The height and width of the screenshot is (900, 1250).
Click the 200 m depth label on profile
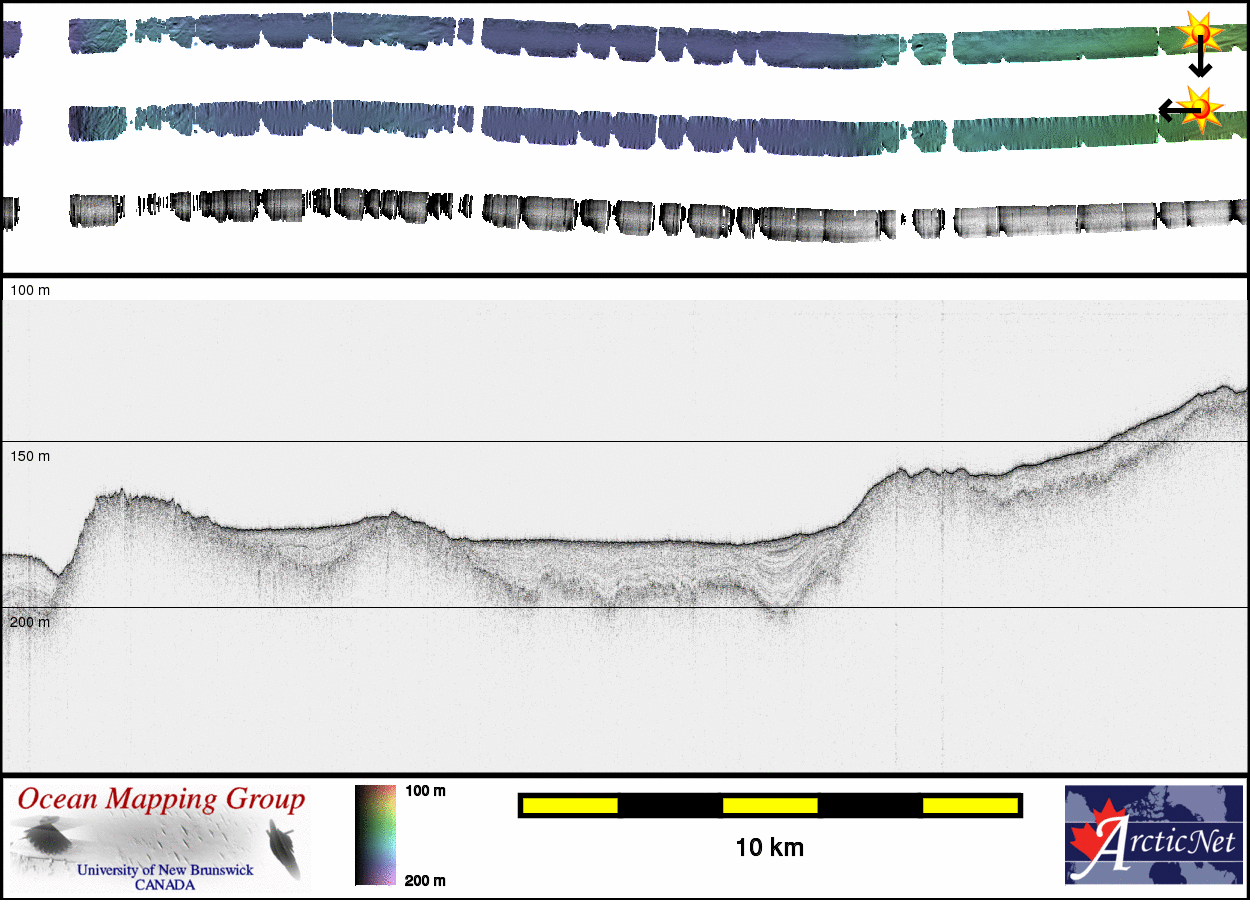coord(30,622)
